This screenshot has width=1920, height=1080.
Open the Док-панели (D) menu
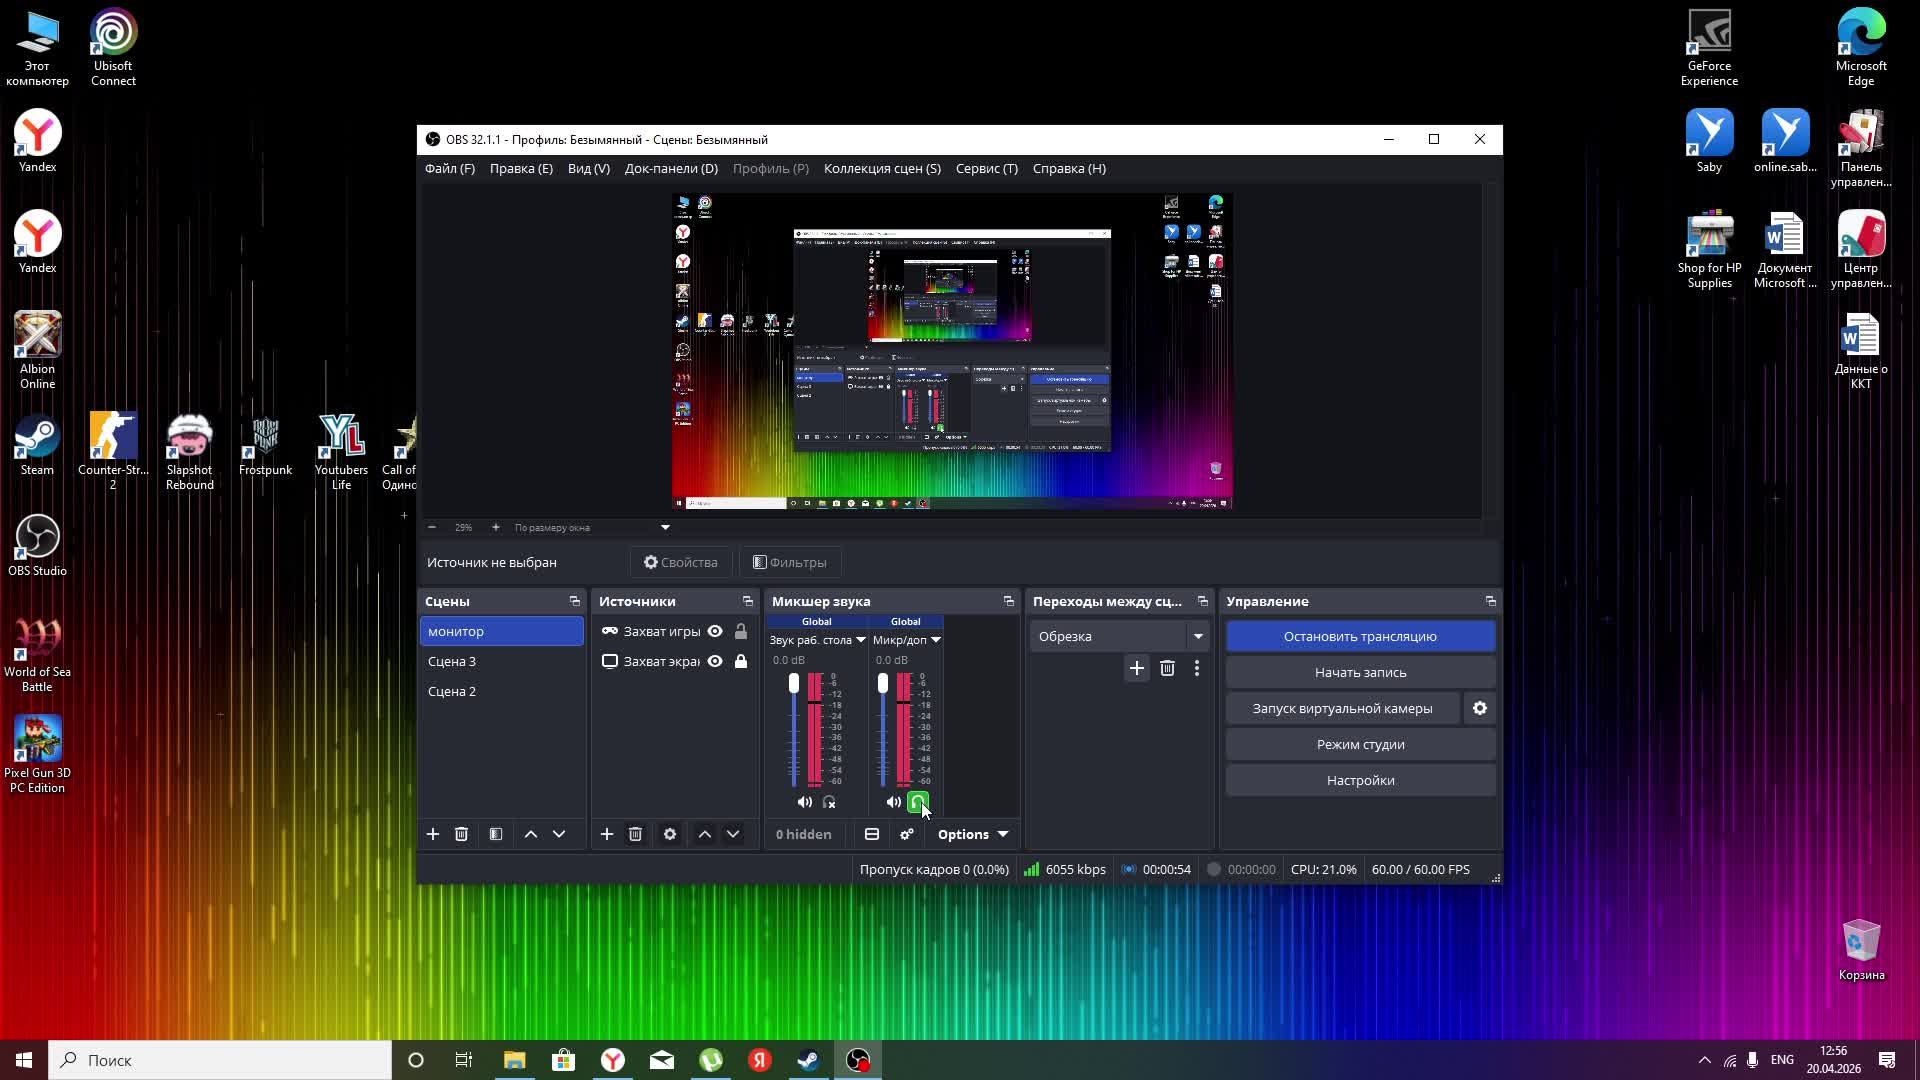671,168
